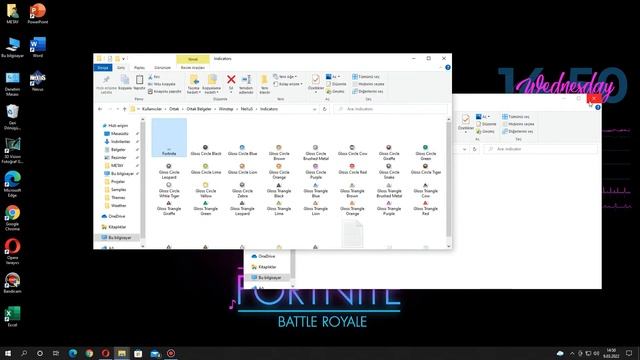The image size is (640, 360).
Task: Select the Gloss Circle Black file
Action: coord(206,150)
